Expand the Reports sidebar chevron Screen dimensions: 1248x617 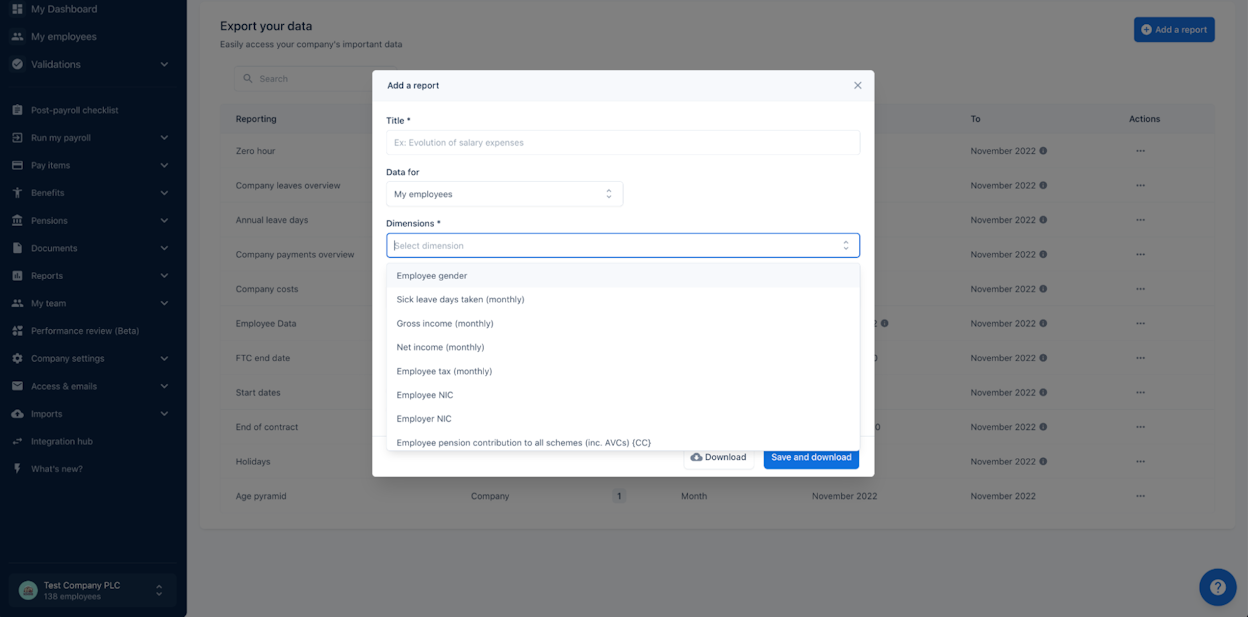pyautogui.click(x=164, y=276)
